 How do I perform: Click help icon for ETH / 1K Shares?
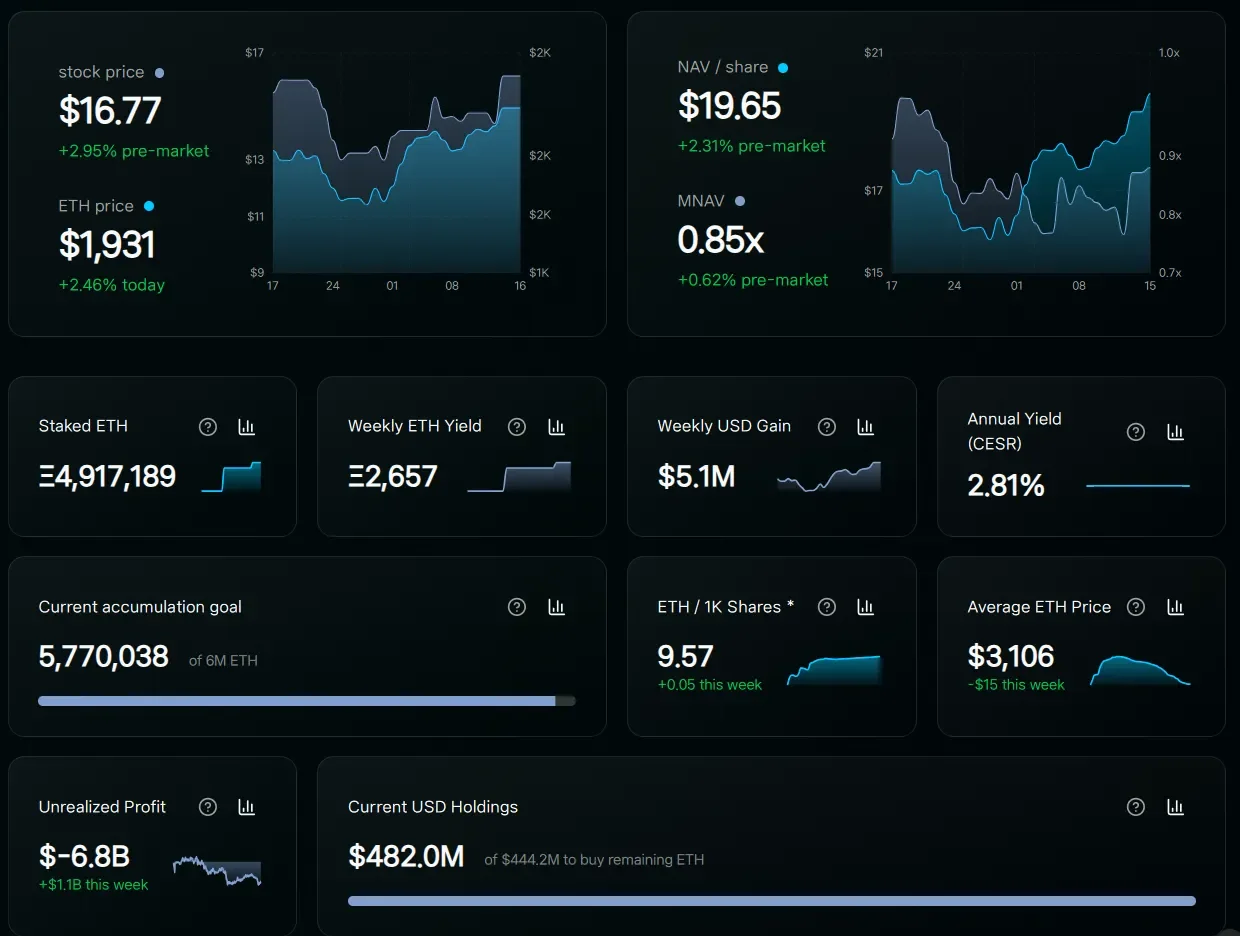(827, 607)
